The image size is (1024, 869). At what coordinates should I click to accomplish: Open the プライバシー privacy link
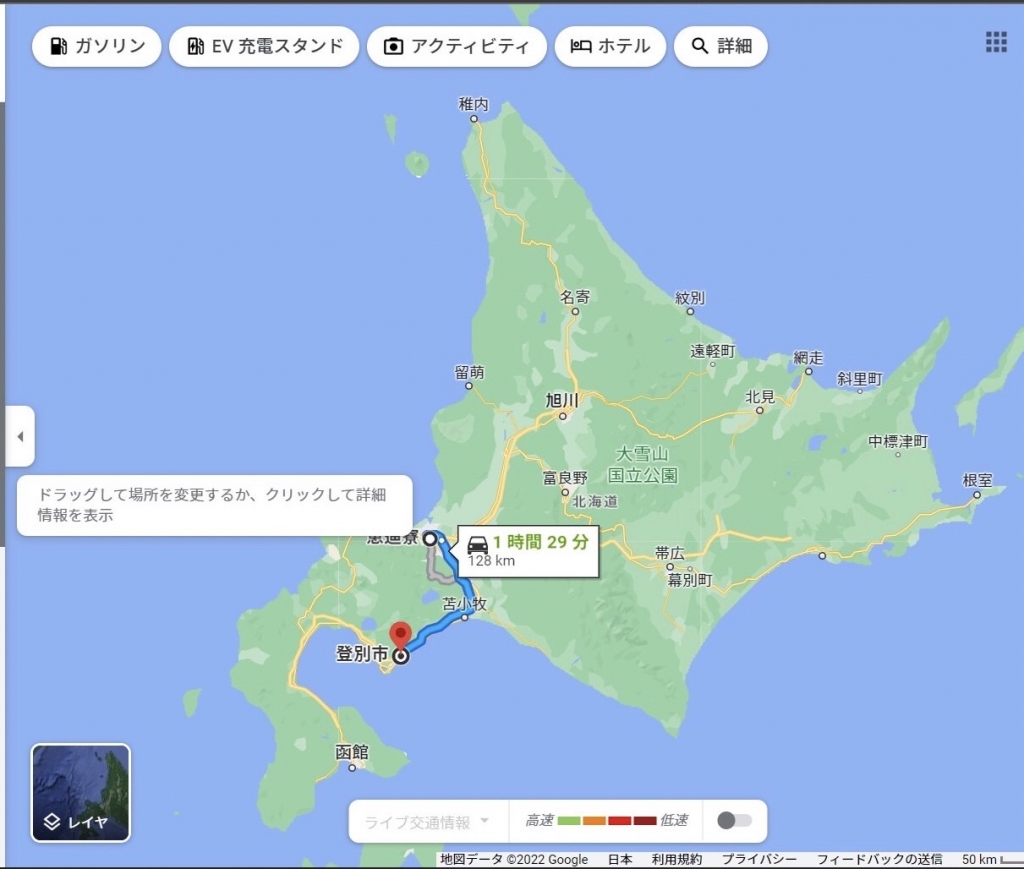[x=759, y=860]
